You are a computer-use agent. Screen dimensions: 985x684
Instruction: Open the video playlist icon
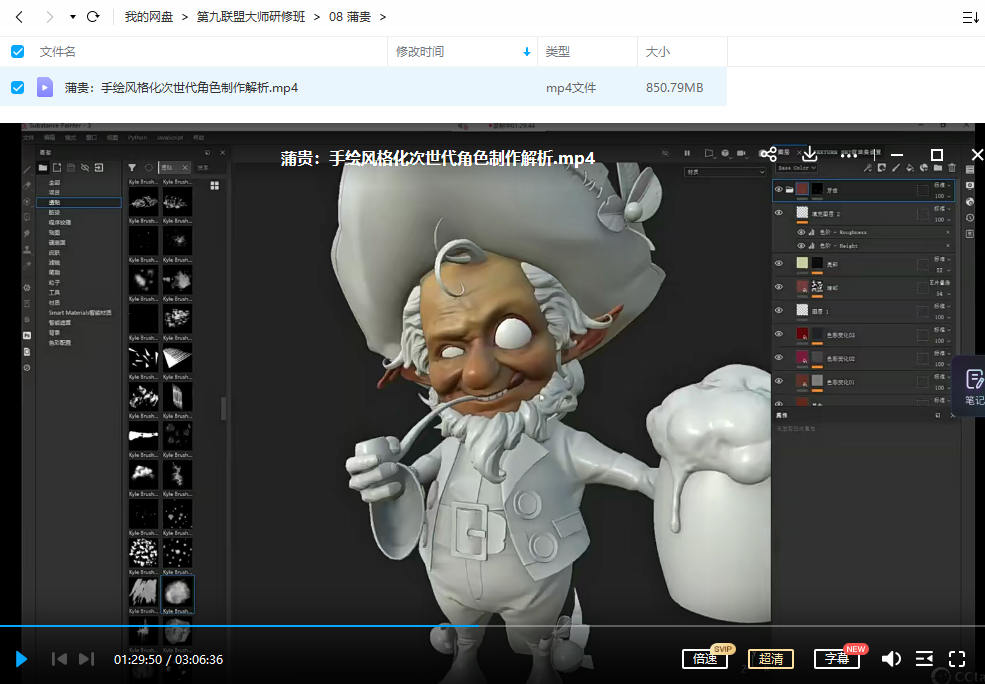pos(925,658)
